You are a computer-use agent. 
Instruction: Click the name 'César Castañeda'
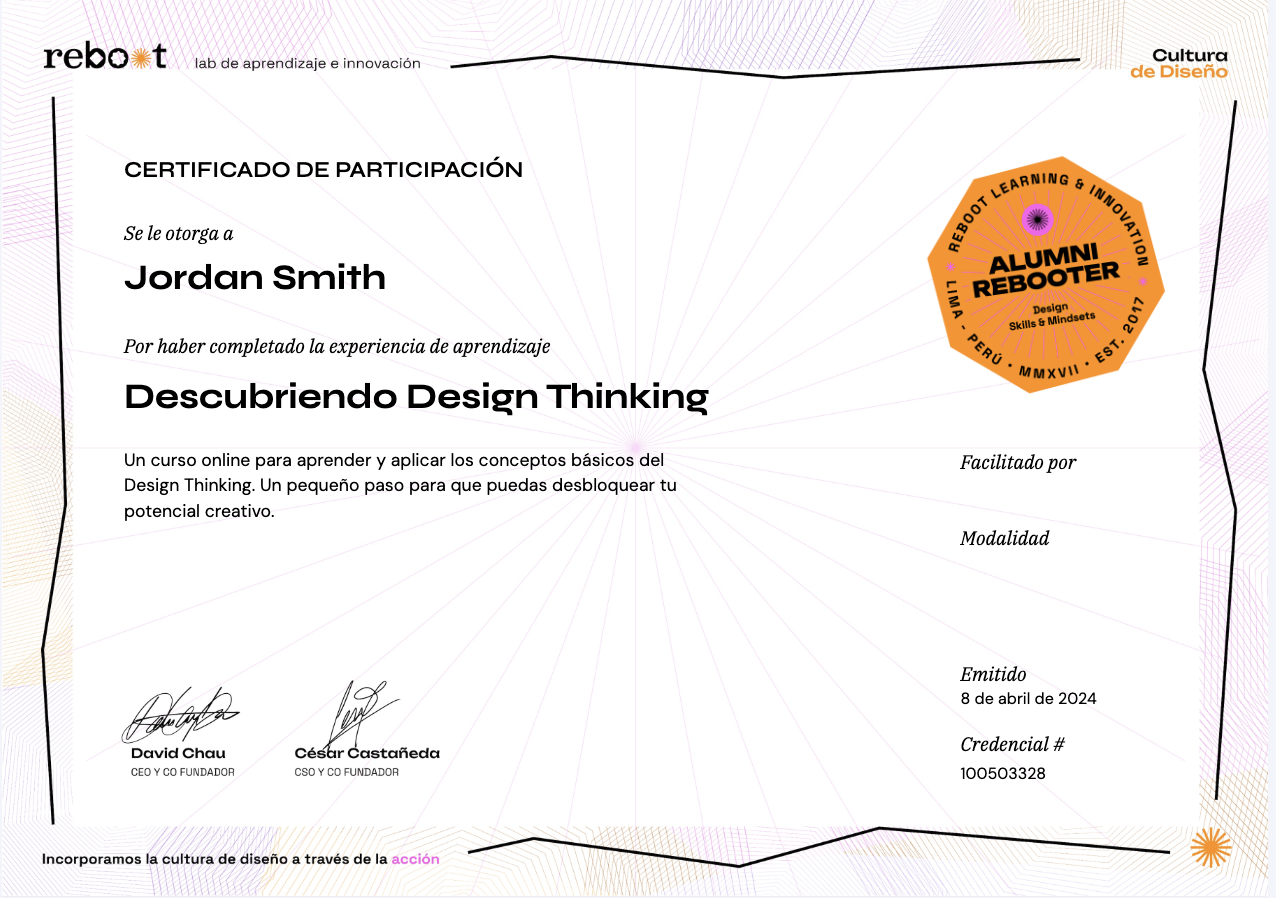point(367,753)
